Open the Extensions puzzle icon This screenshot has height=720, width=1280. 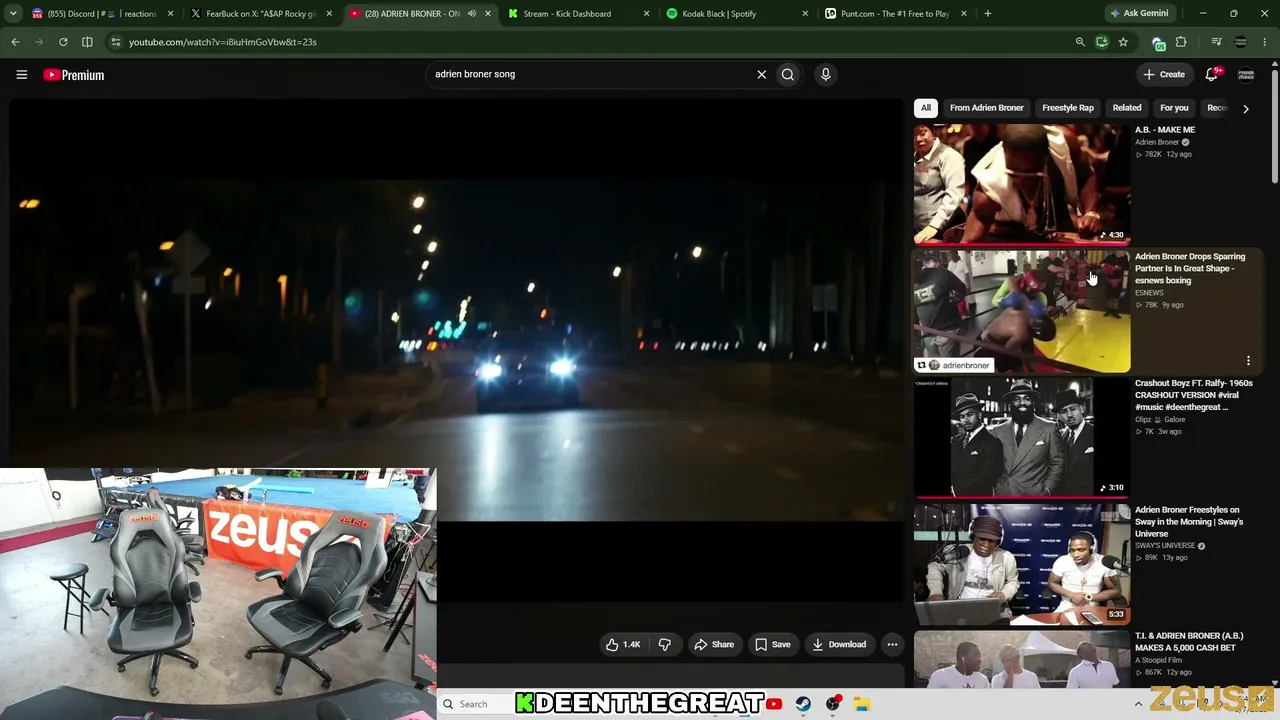pos(1181,42)
